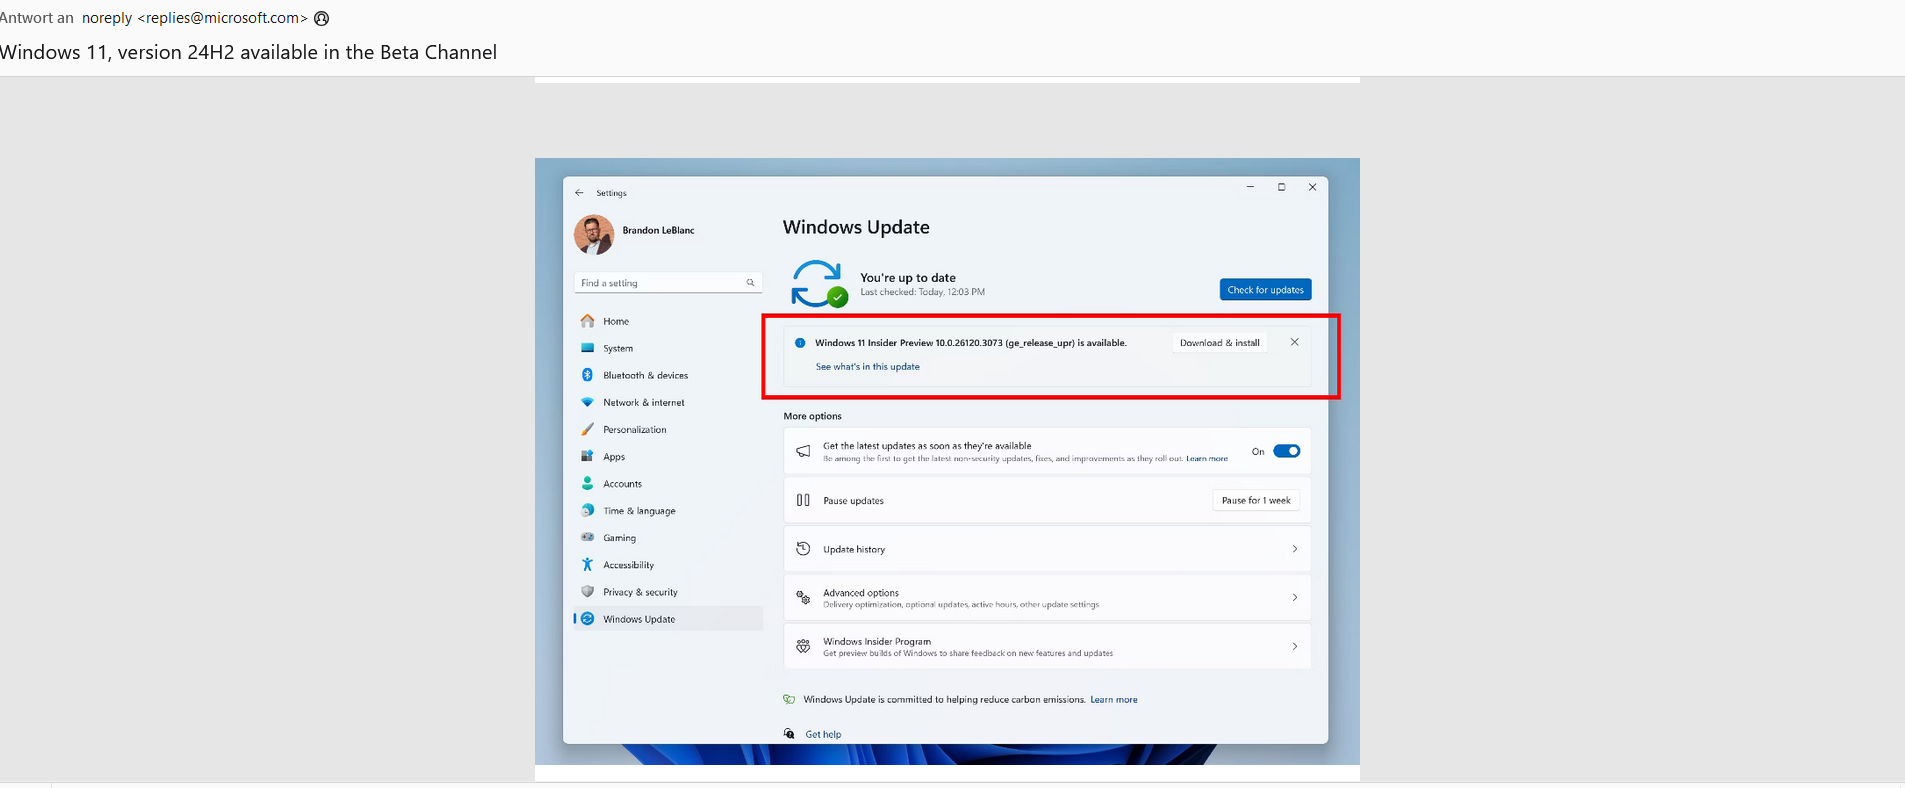
Task: Expand Update history chevron
Action: (x=1295, y=549)
